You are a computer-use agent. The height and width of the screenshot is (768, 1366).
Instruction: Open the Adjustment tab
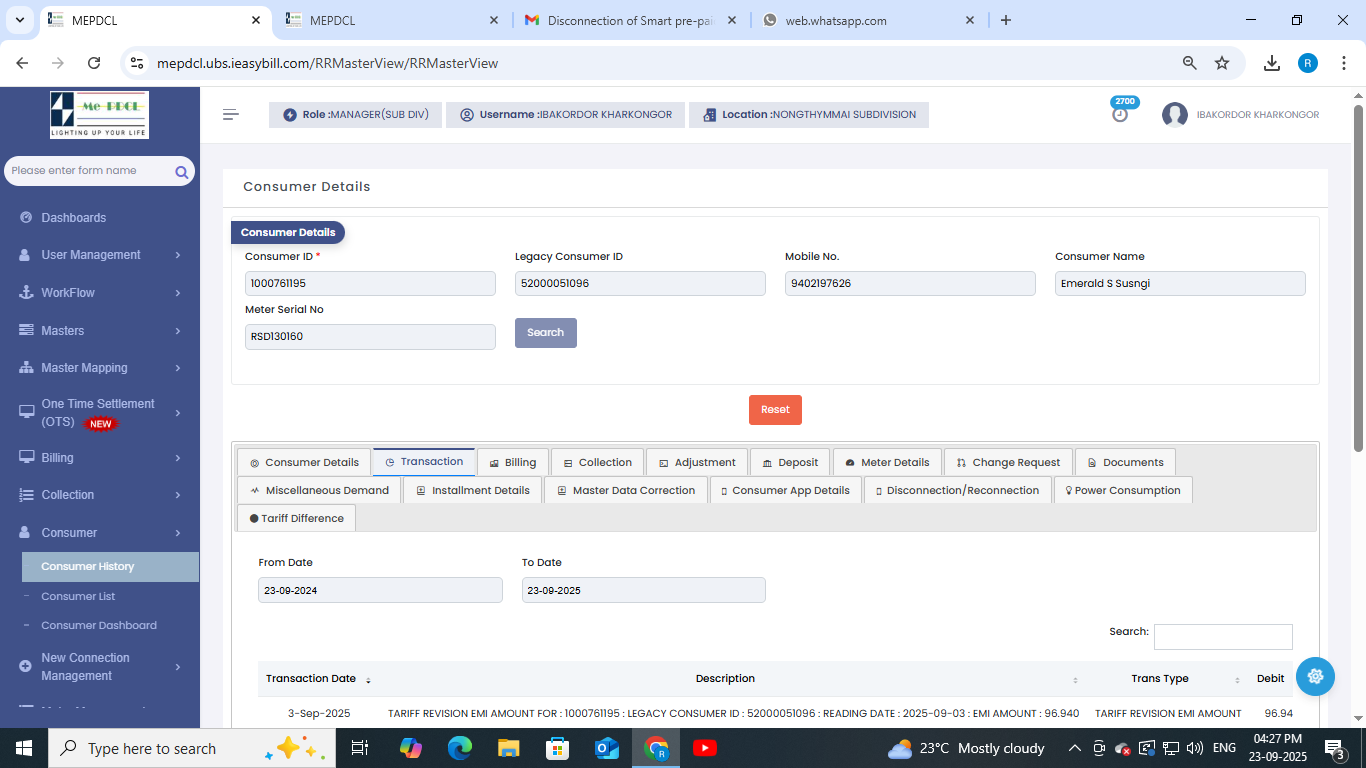[697, 462]
